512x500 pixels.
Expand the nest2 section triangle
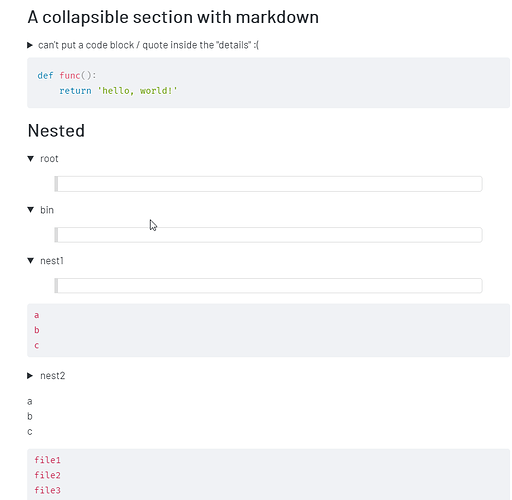[30, 376]
